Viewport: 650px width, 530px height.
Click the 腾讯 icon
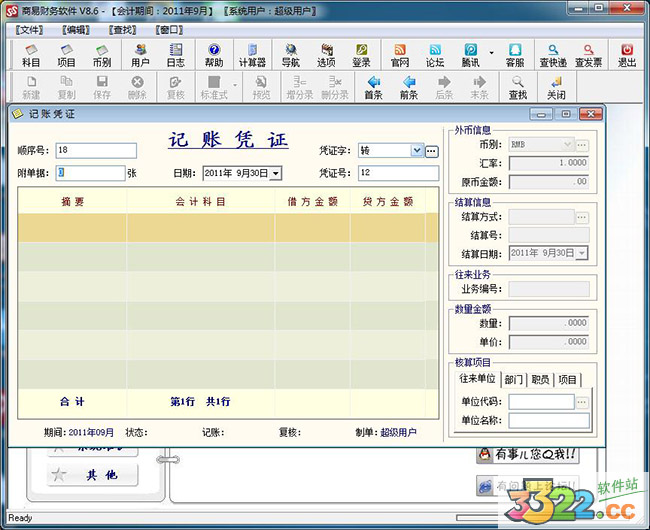[x=471, y=56]
